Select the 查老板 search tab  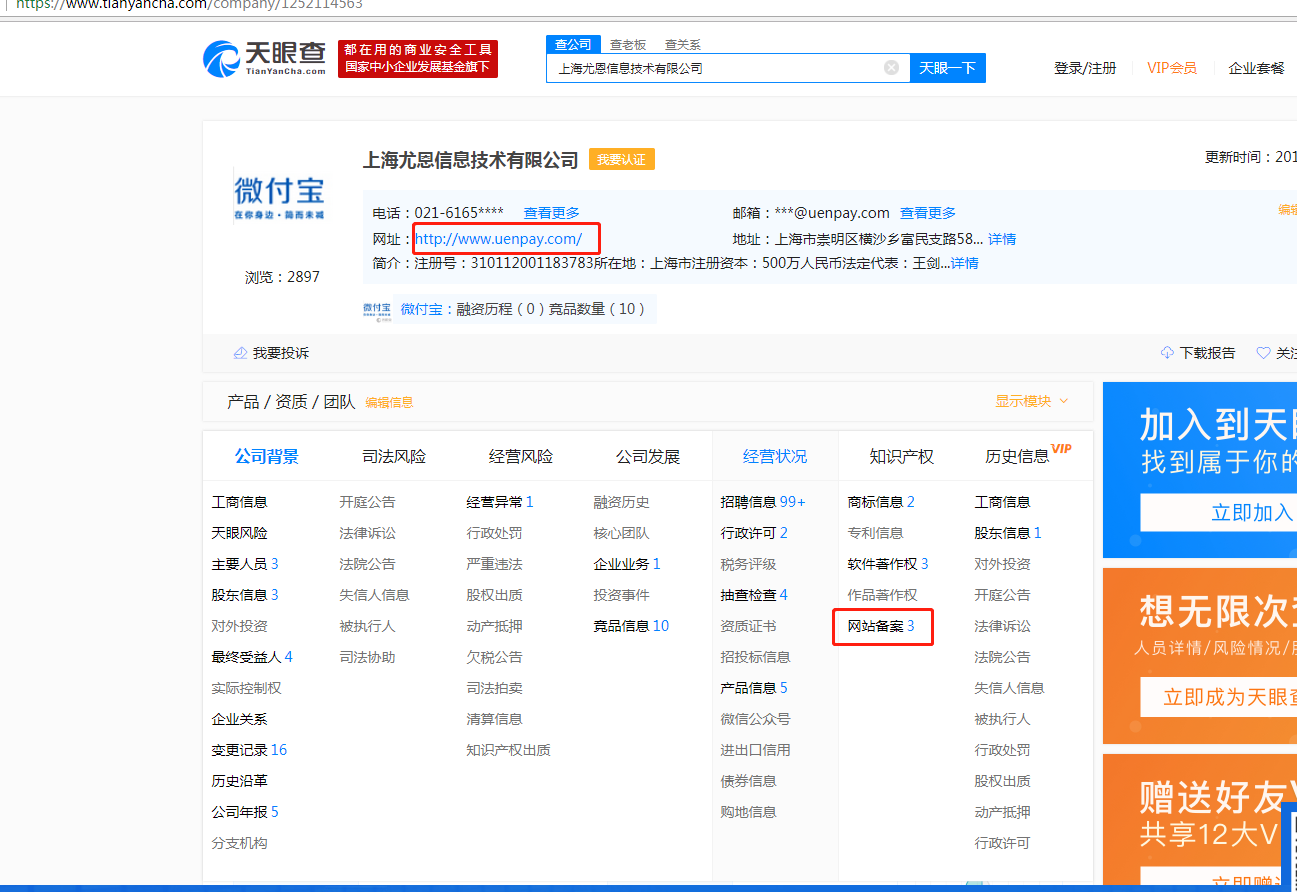coord(628,45)
